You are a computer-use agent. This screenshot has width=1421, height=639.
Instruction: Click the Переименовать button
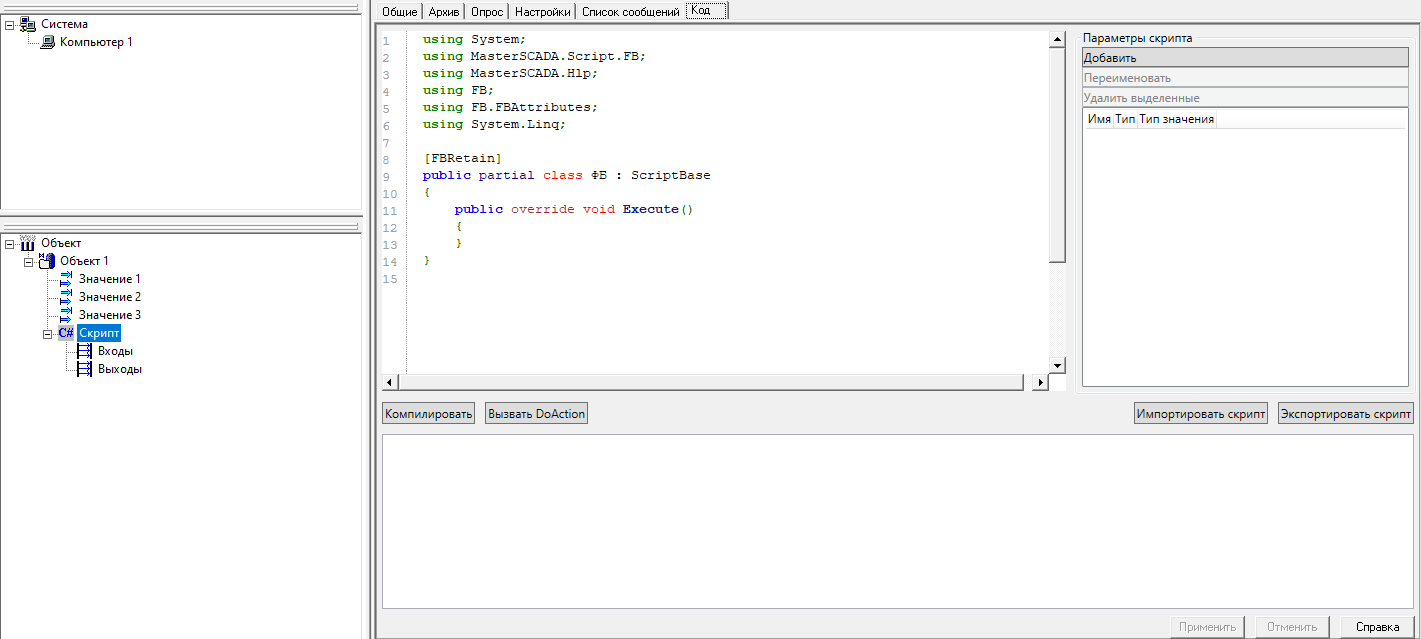coord(1245,77)
